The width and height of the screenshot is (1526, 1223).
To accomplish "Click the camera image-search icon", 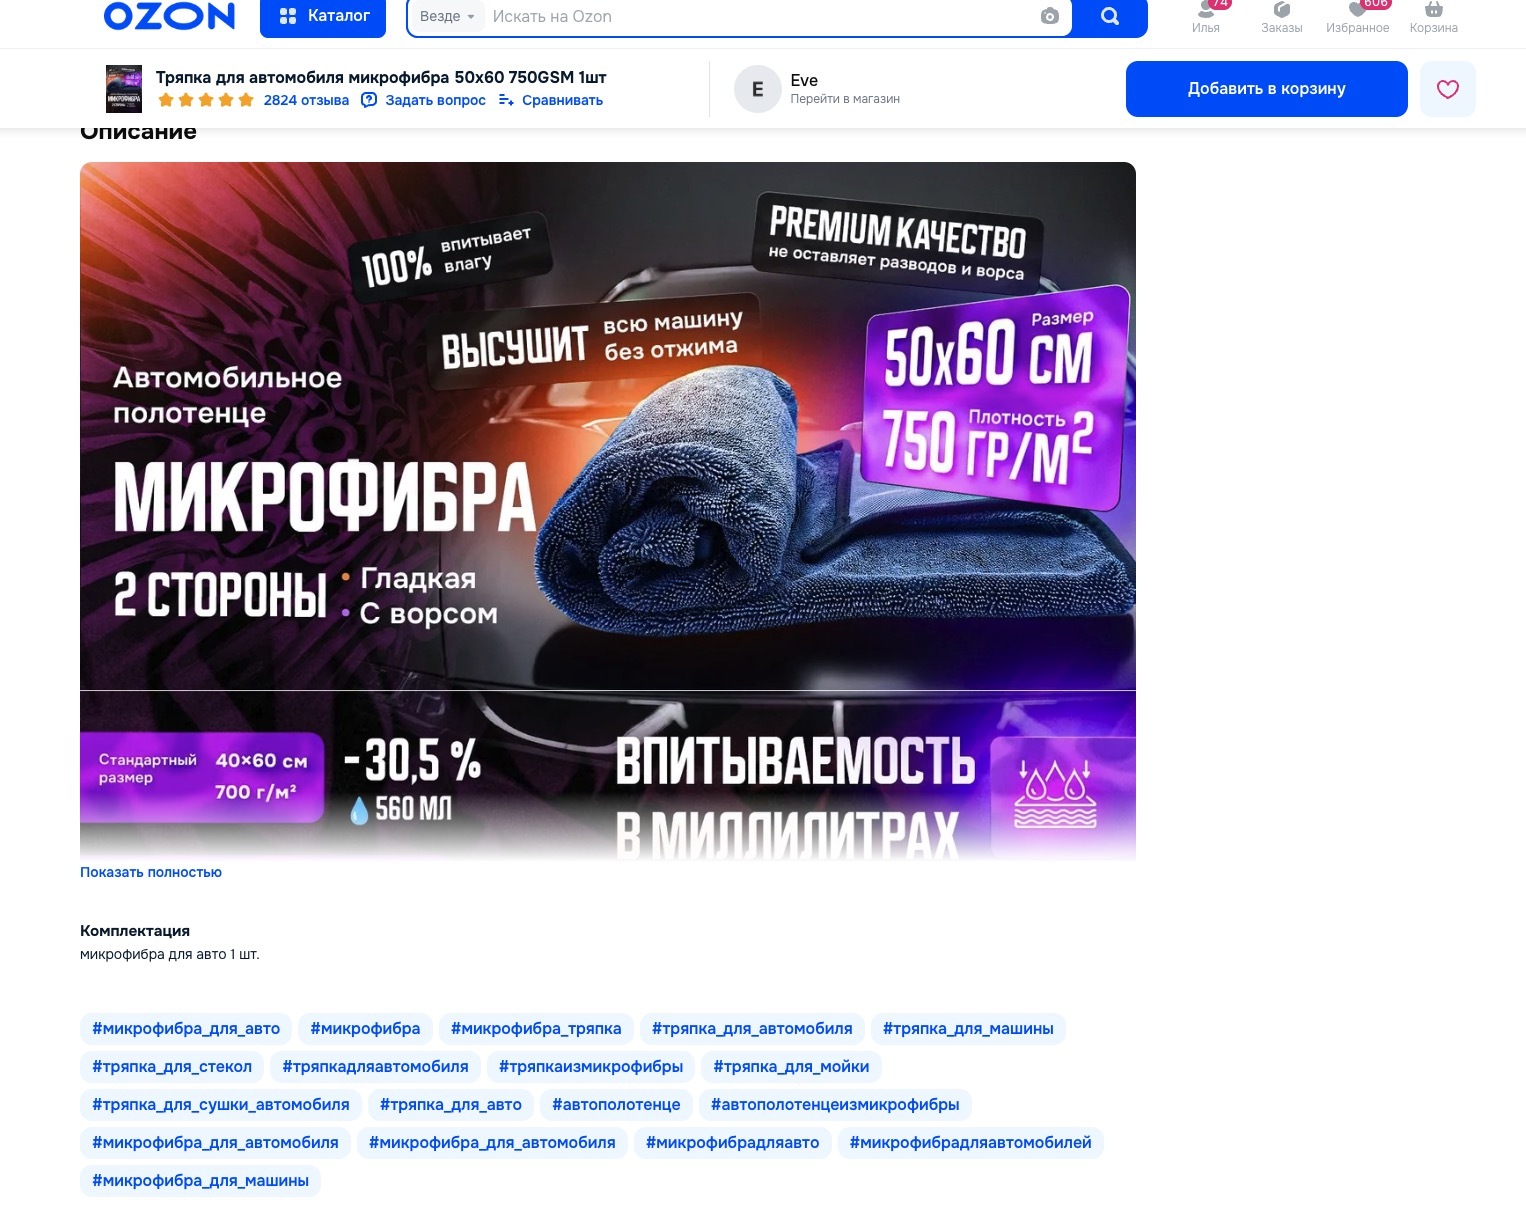I will pyautogui.click(x=1049, y=17).
